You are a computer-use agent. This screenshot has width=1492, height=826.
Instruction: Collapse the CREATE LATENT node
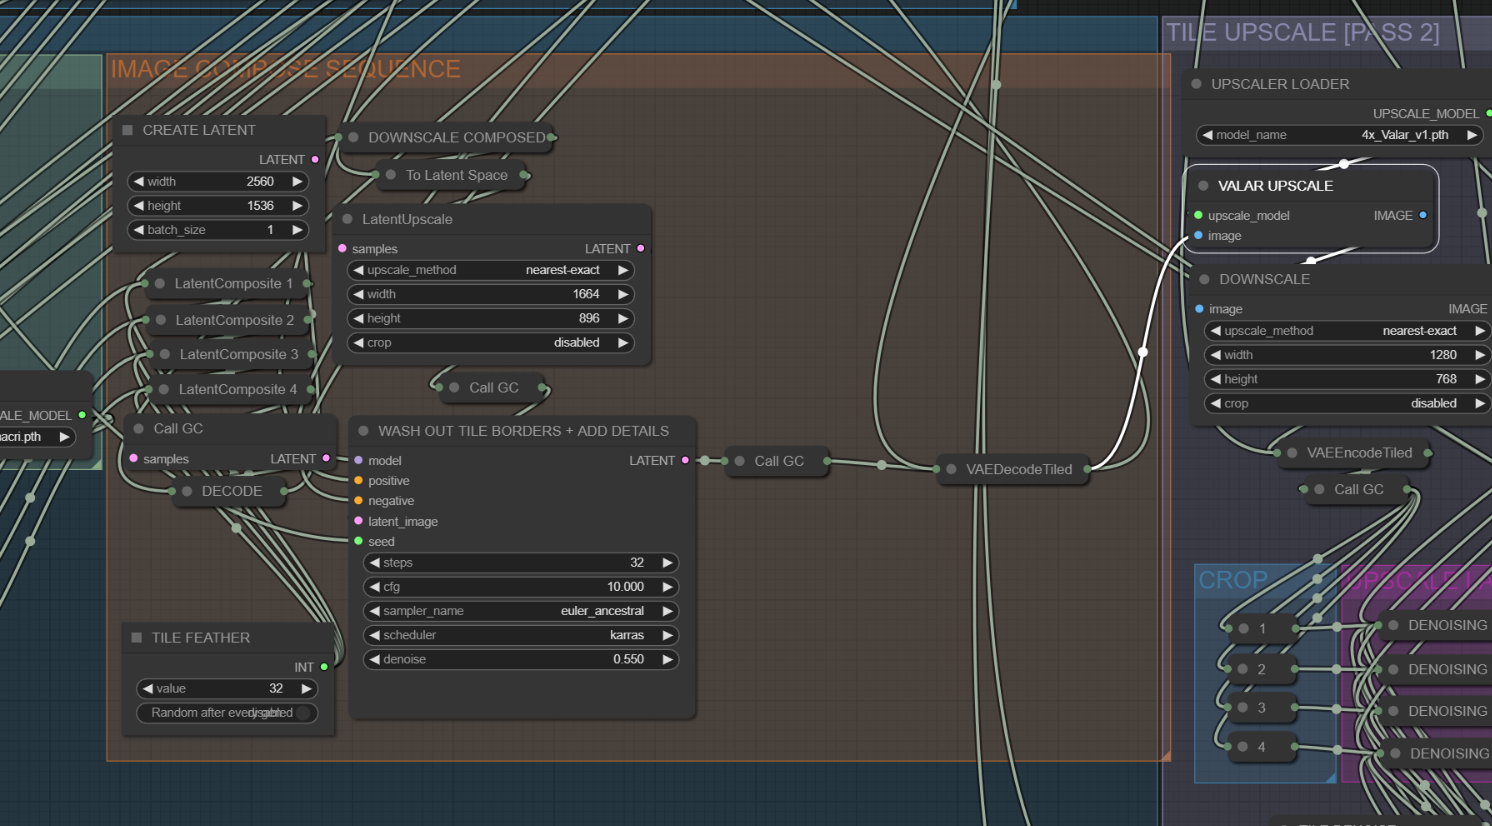[x=127, y=130]
